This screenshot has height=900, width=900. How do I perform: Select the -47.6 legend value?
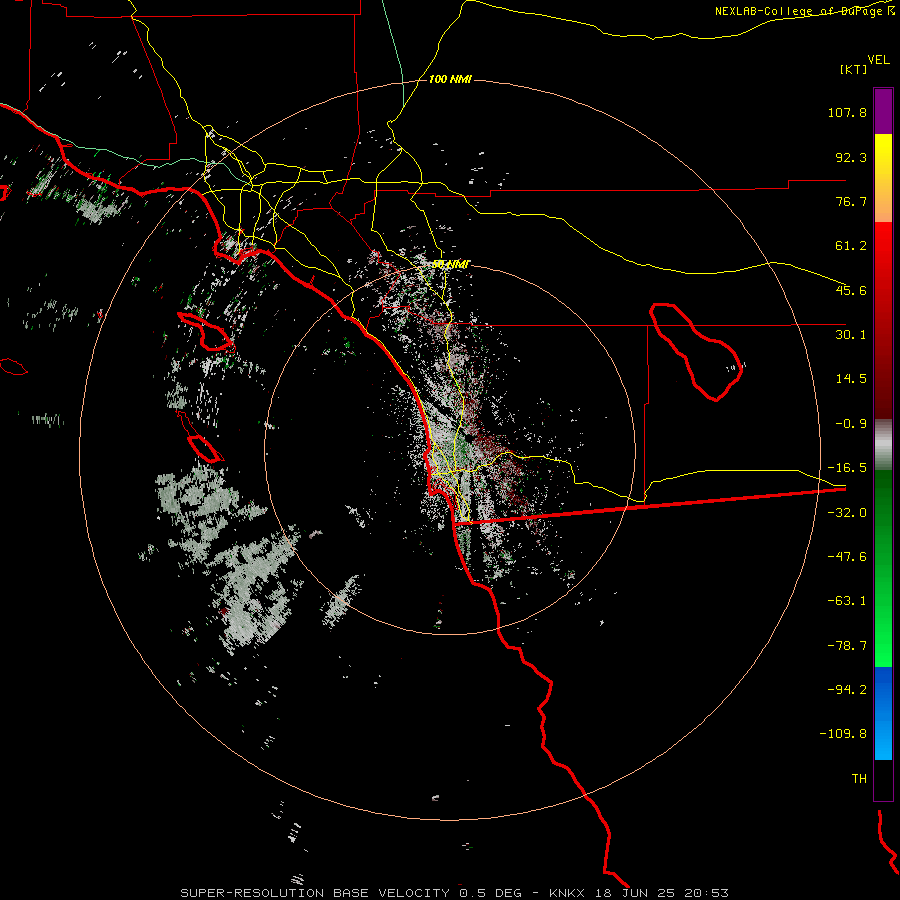(x=847, y=557)
